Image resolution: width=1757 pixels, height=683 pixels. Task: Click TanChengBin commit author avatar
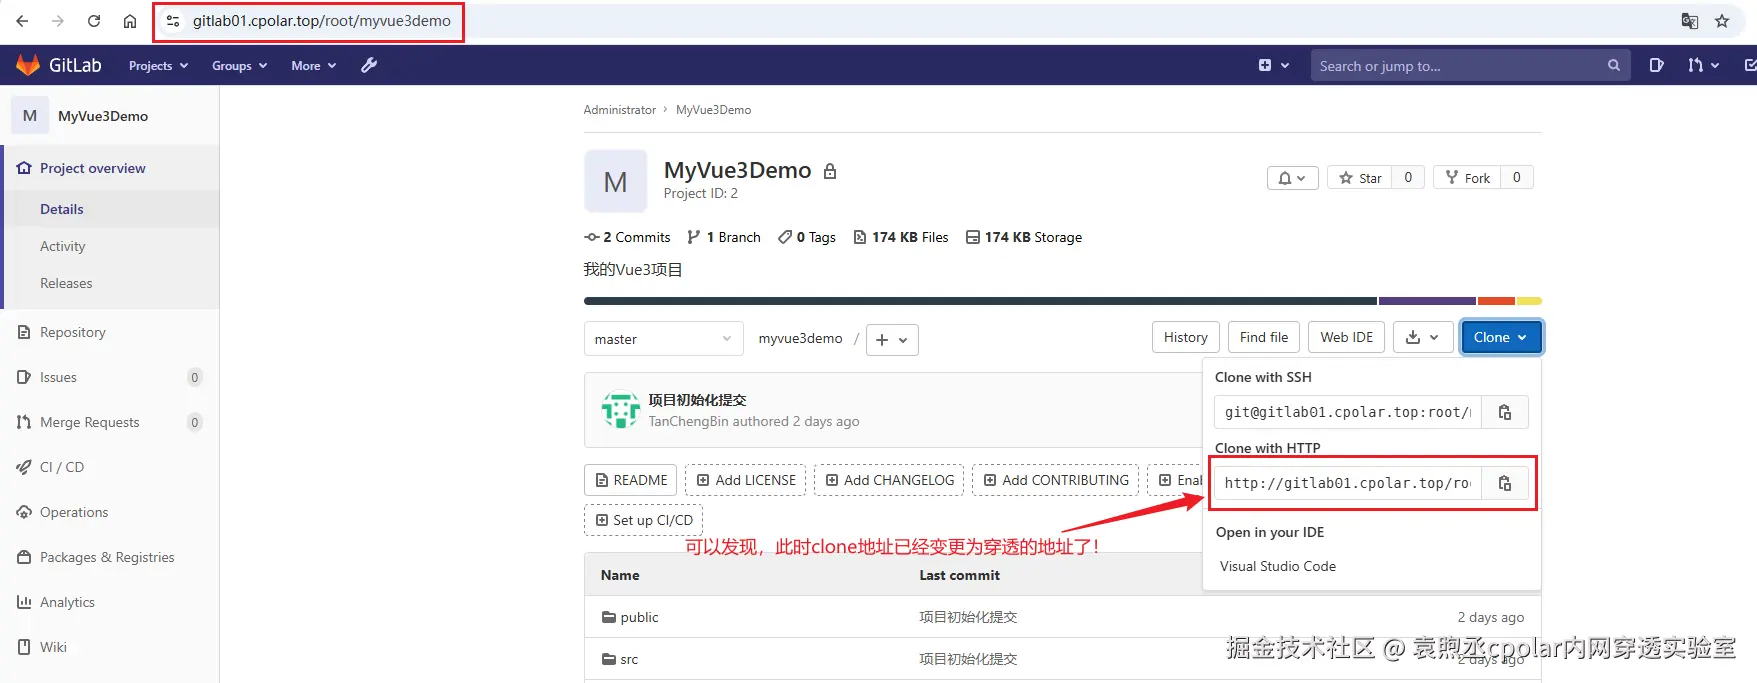621,410
